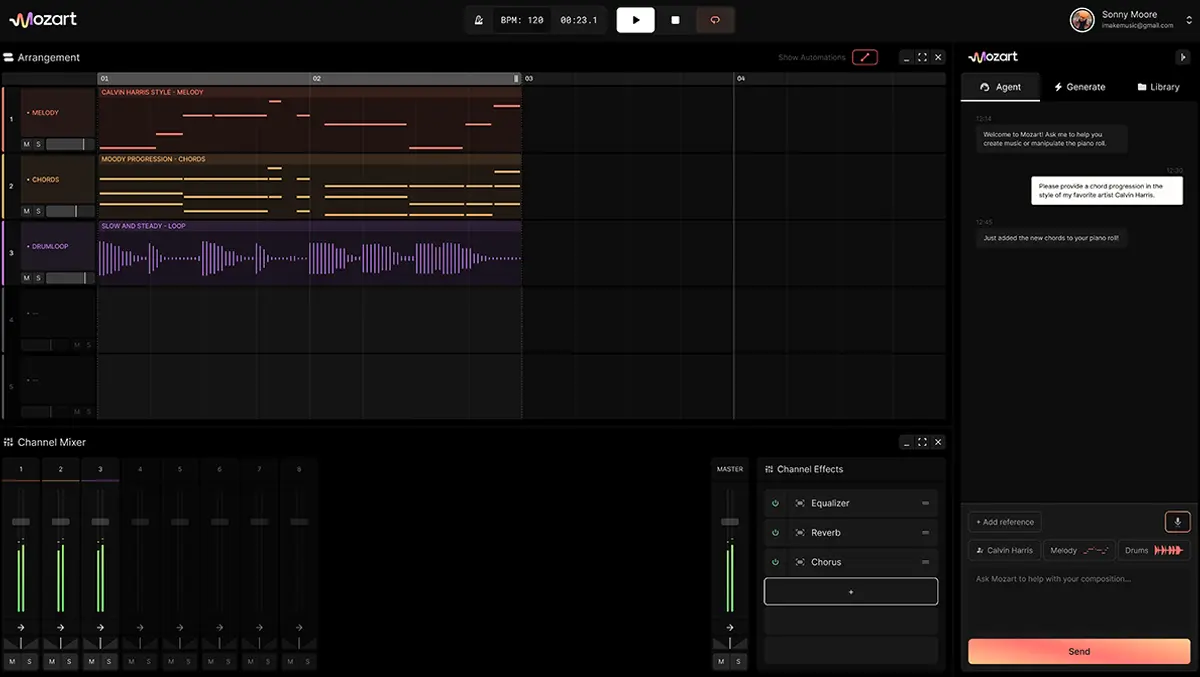Toggle the Equalizer effect power icon
The height and width of the screenshot is (677, 1200).
click(x=775, y=503)
